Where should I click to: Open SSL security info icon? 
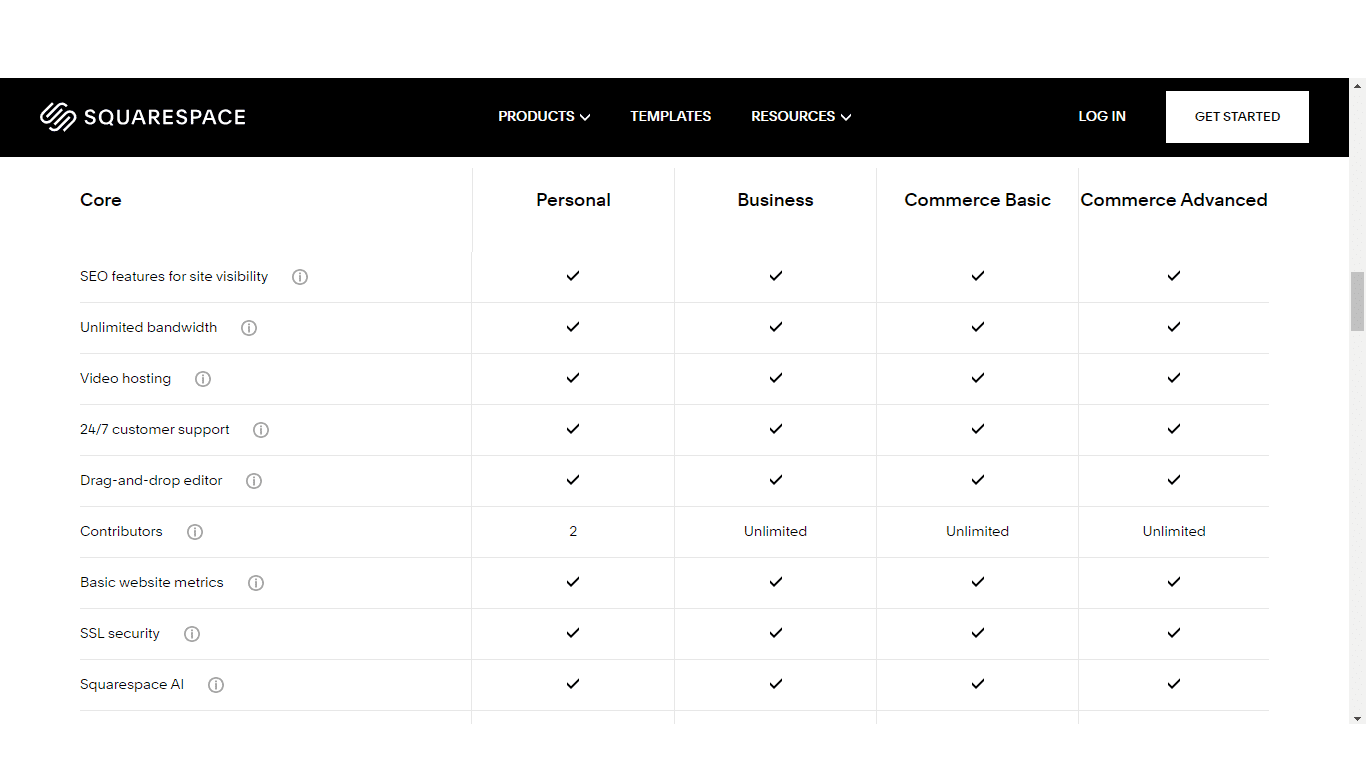click(192, 634)
